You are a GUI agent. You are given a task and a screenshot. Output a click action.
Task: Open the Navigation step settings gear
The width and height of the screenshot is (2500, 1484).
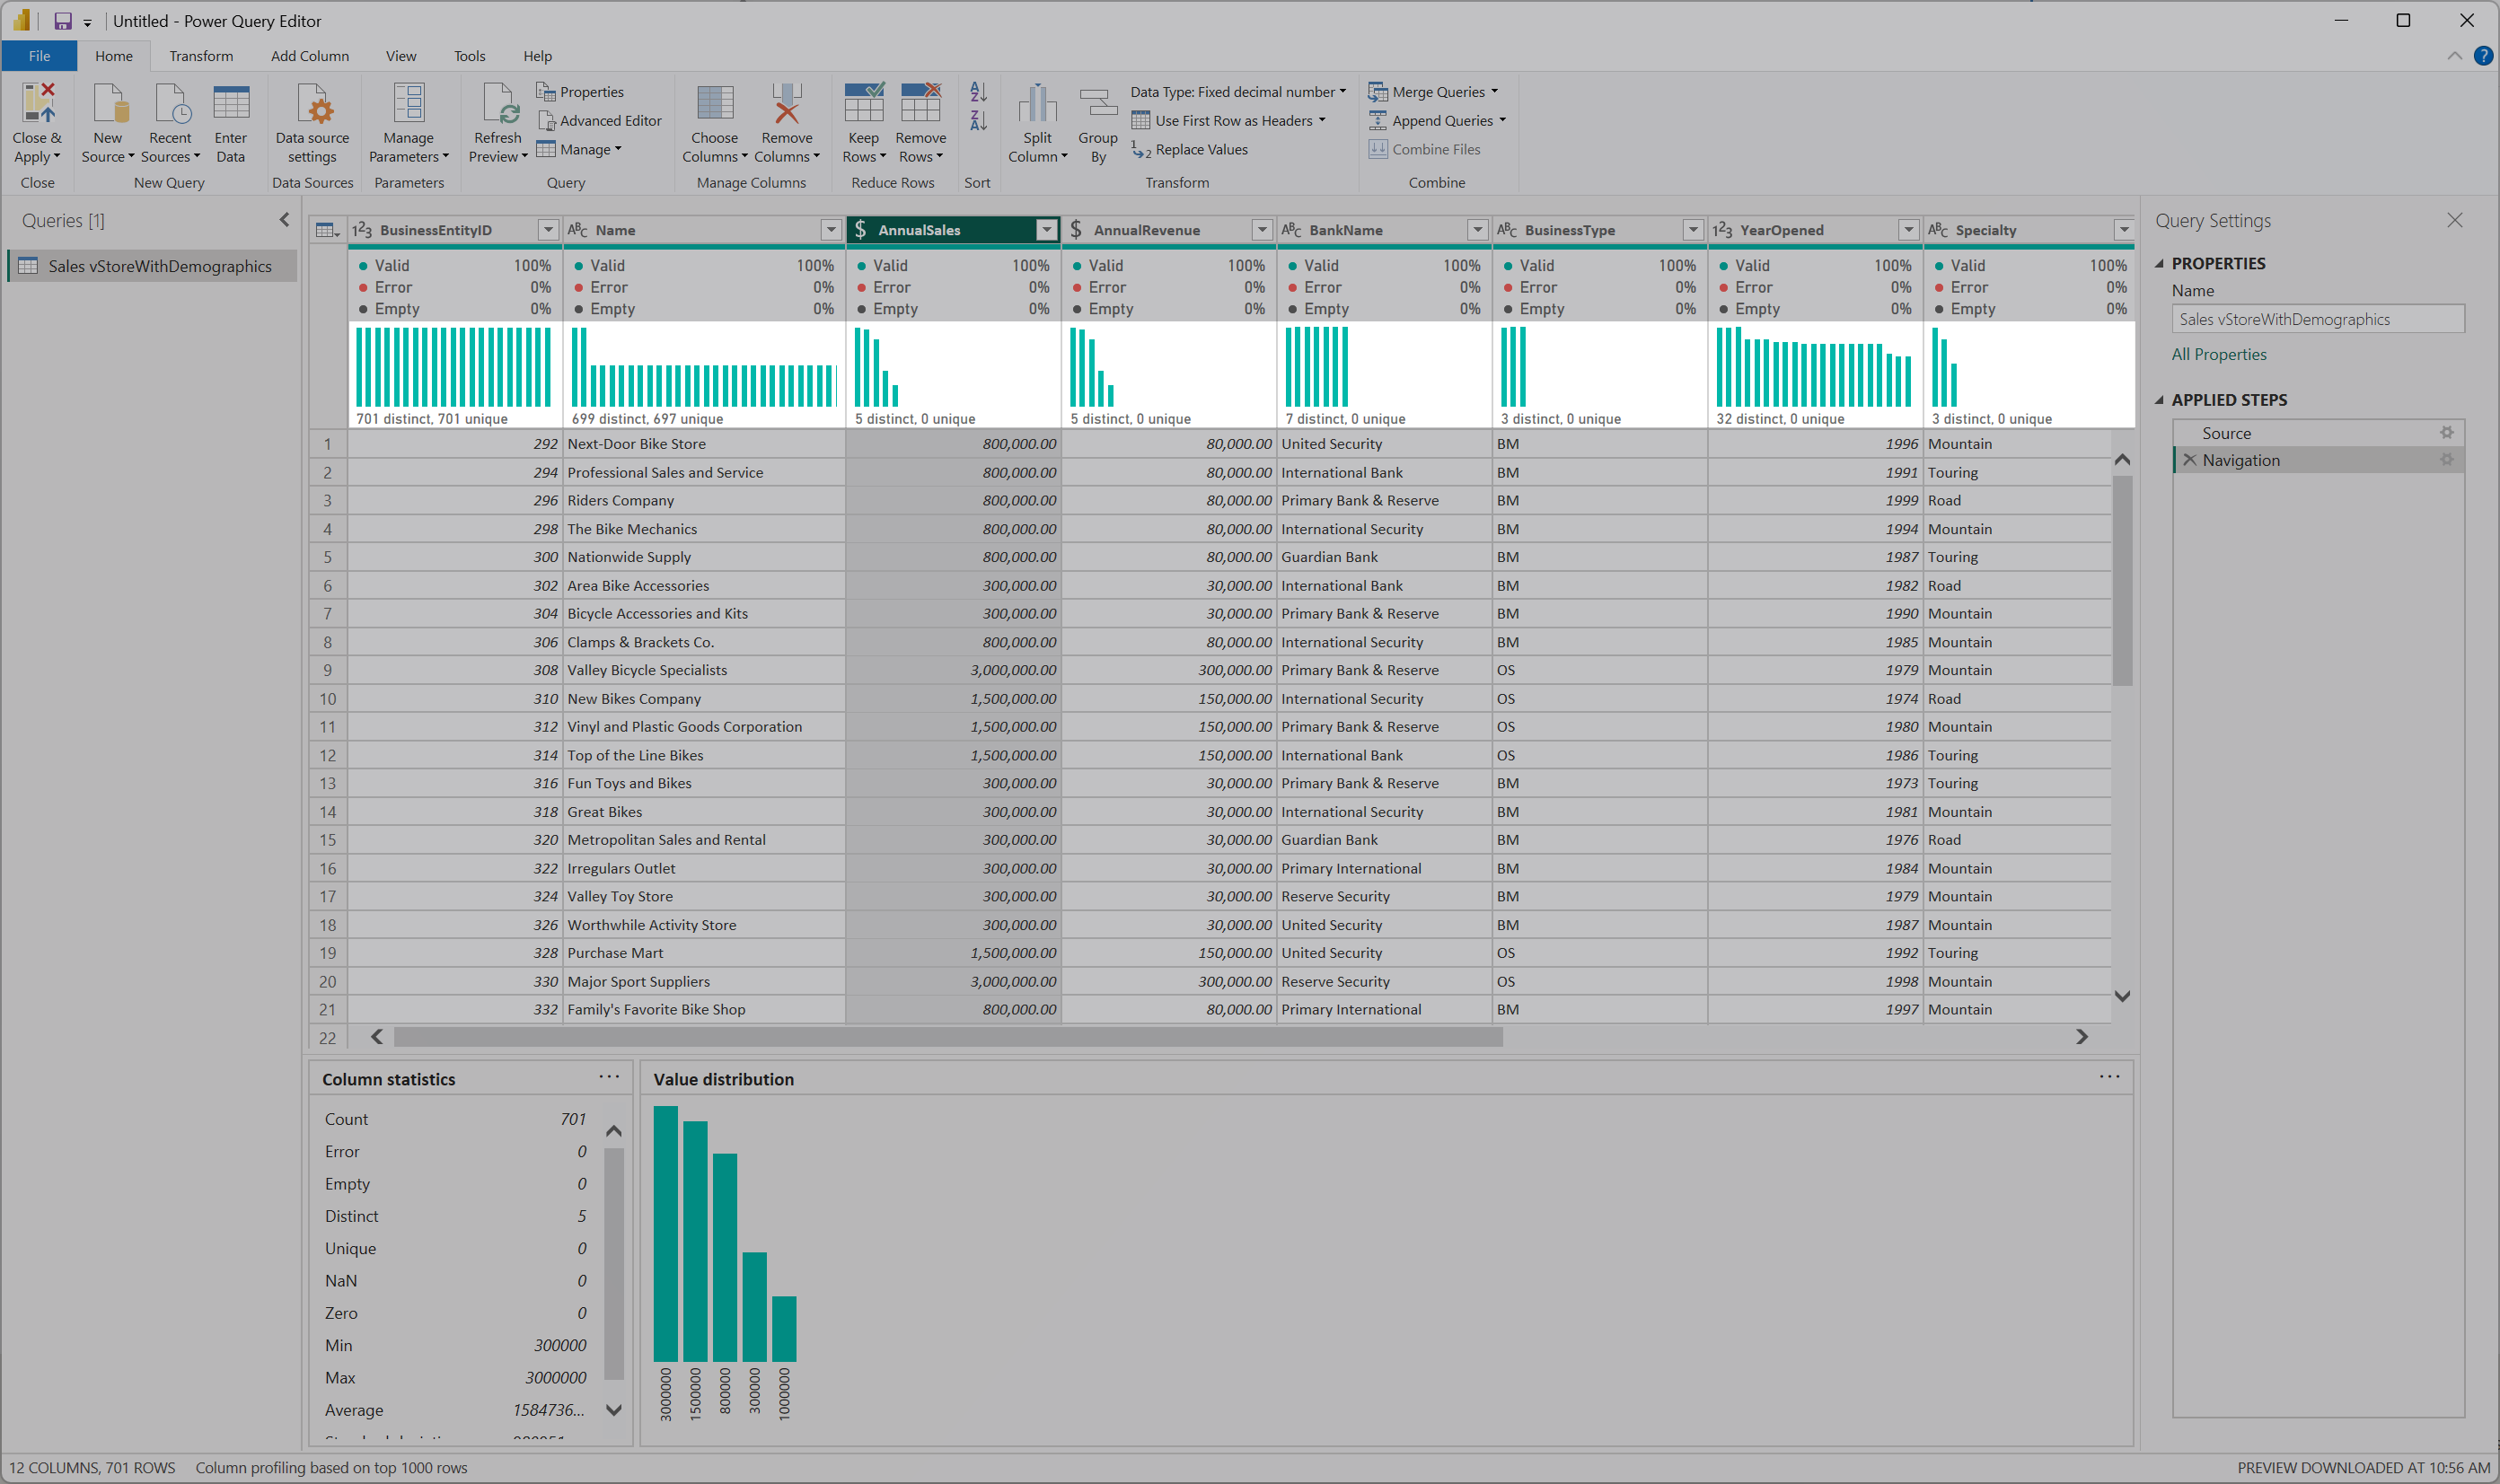[2446, 460]
